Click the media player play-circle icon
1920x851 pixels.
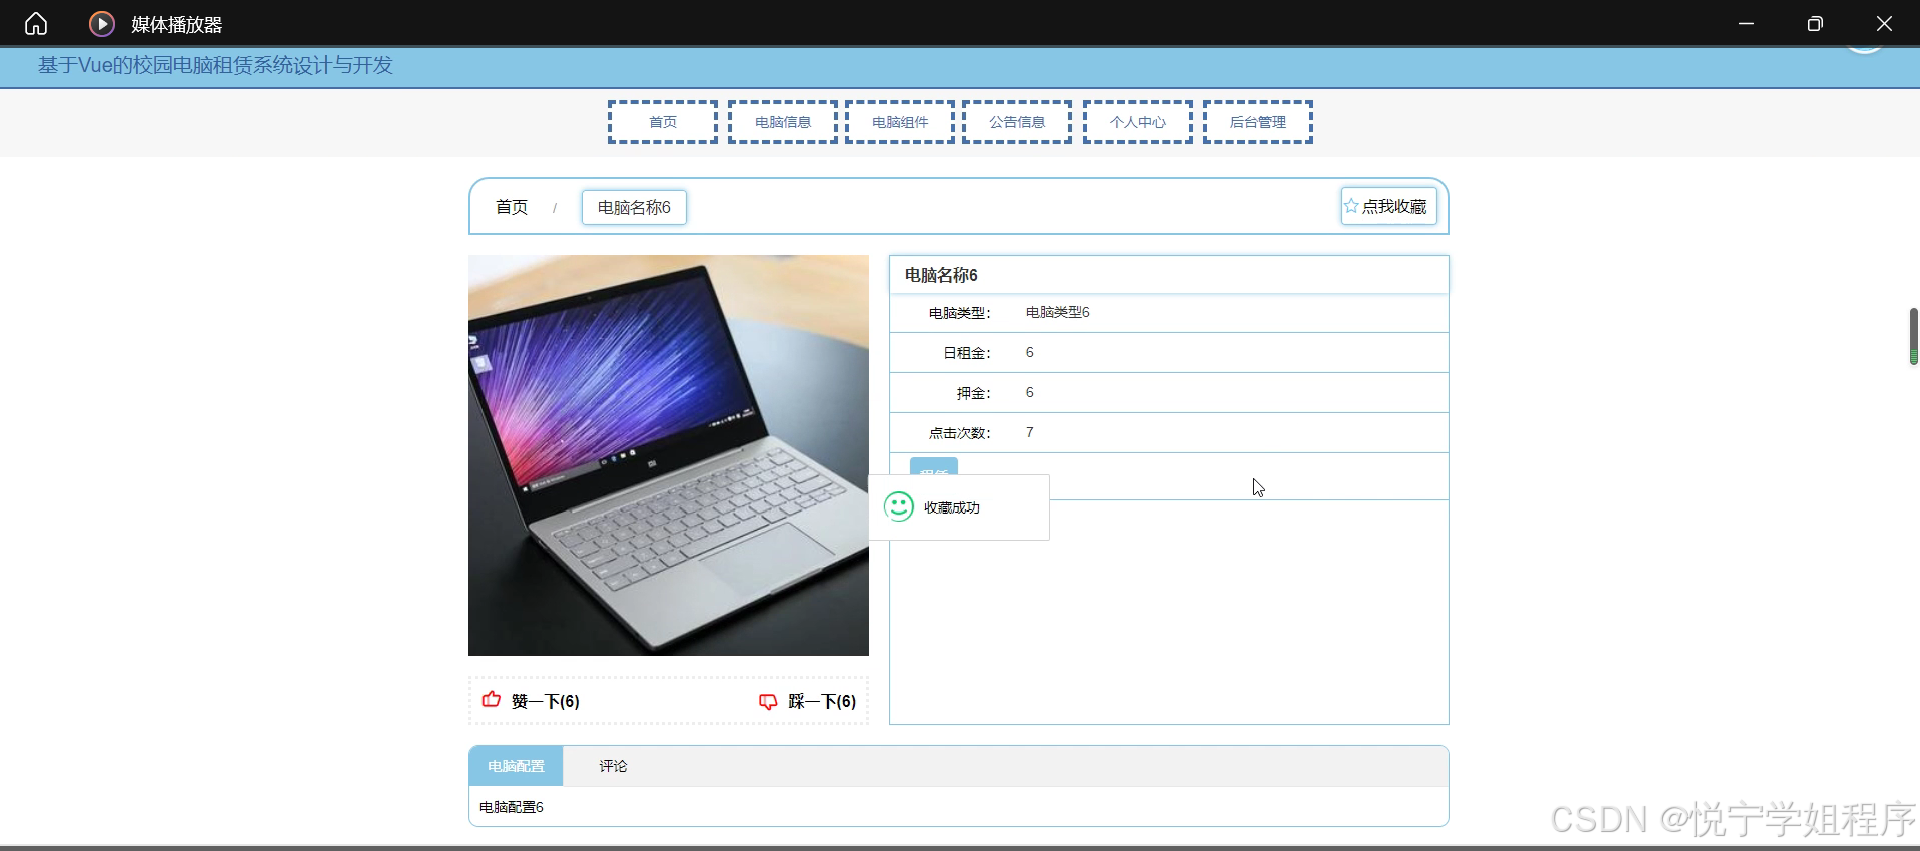coord(102,23)
